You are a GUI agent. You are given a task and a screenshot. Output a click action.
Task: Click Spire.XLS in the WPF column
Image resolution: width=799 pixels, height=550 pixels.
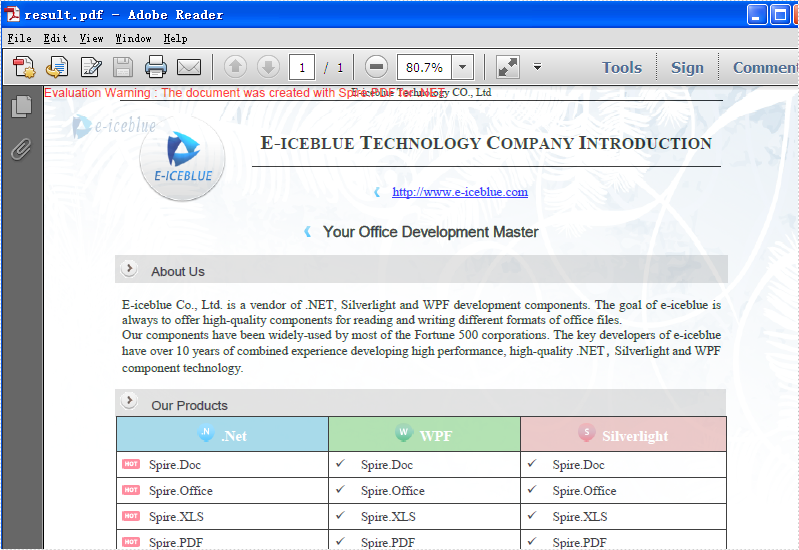388,517
